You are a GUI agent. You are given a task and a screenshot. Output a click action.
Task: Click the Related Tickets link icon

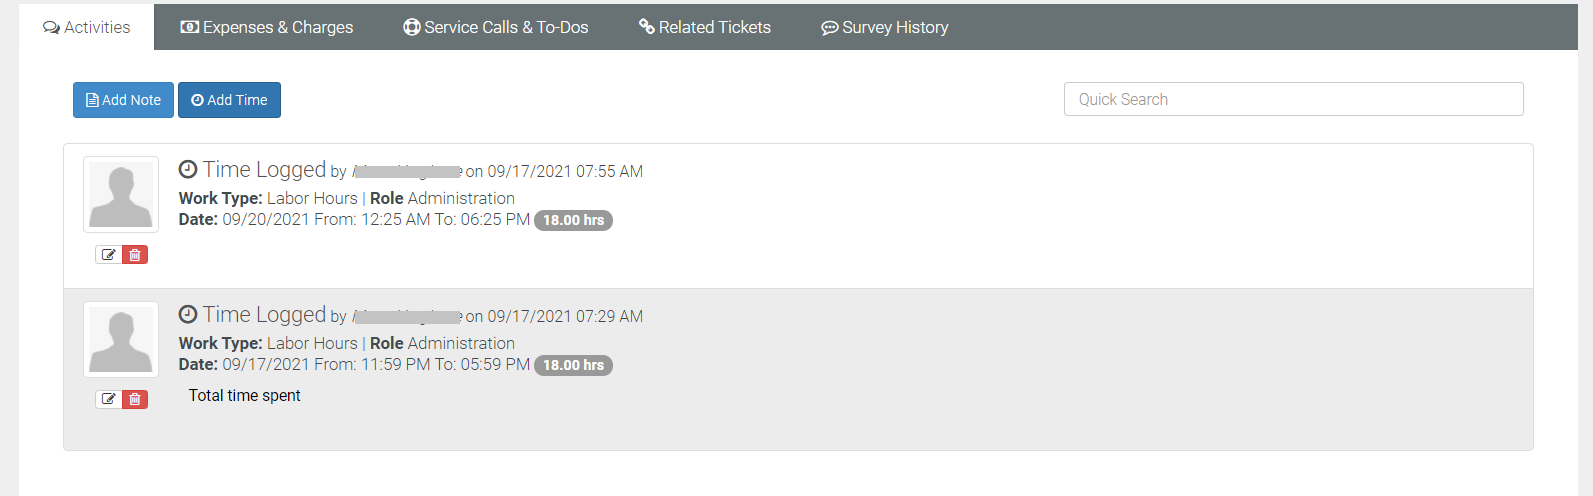[x=647, y=27]
